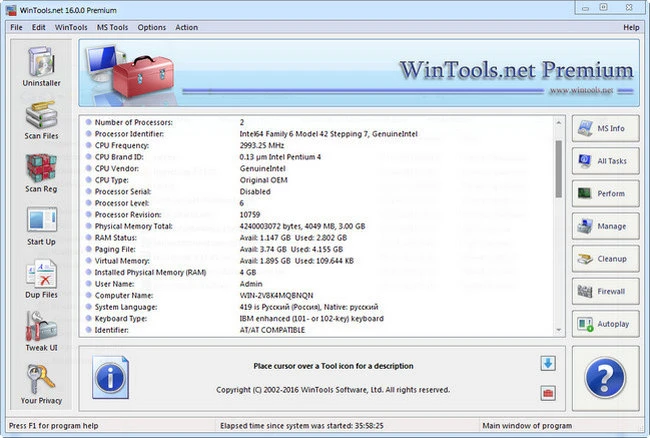Open the File menu
The image size is (650, 438).
click(16, 27)
